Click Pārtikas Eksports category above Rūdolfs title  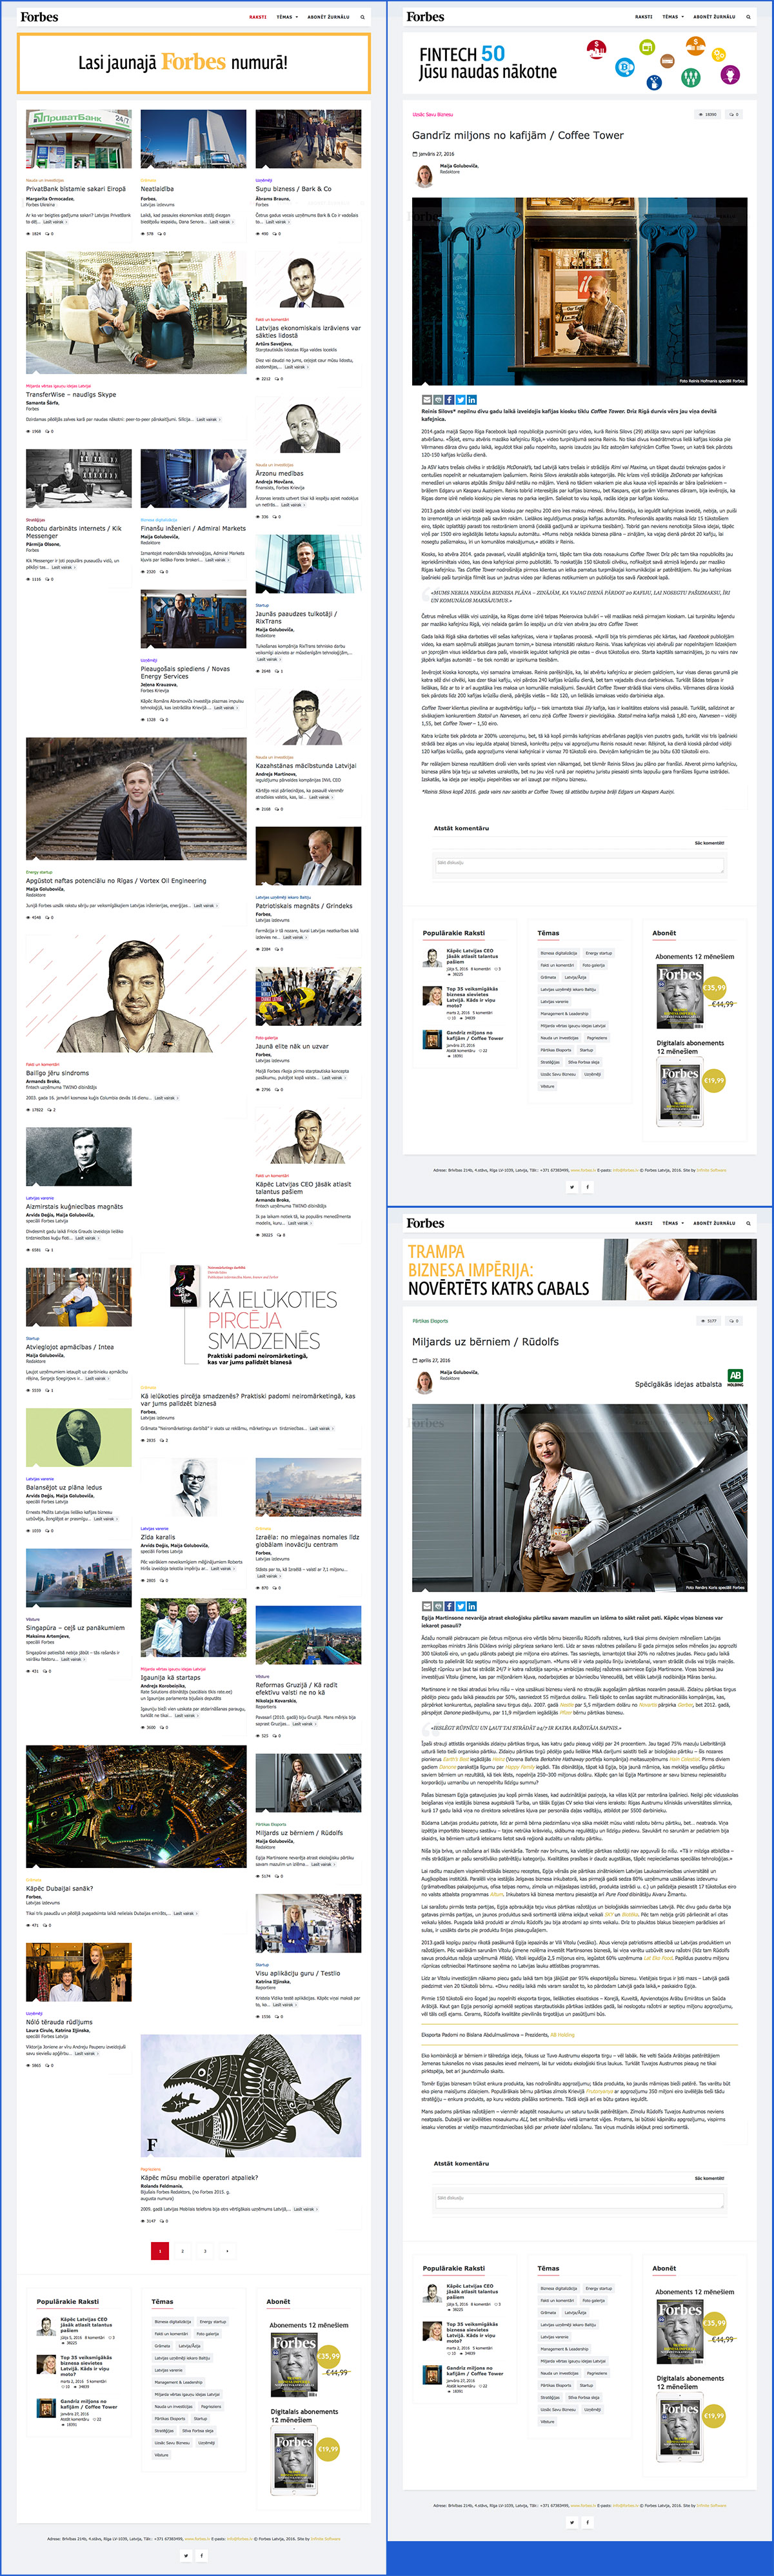[430, 1320]
